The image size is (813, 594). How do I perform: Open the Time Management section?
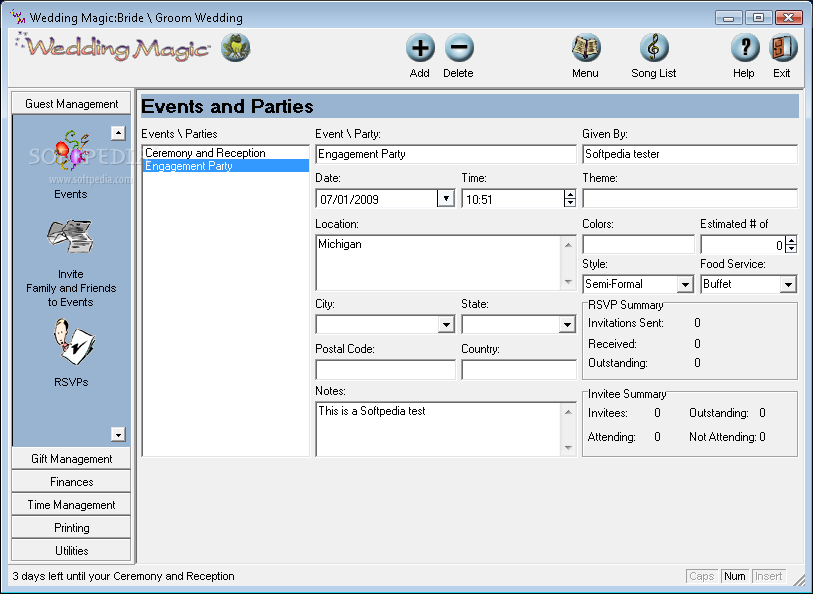click(72, 505)
